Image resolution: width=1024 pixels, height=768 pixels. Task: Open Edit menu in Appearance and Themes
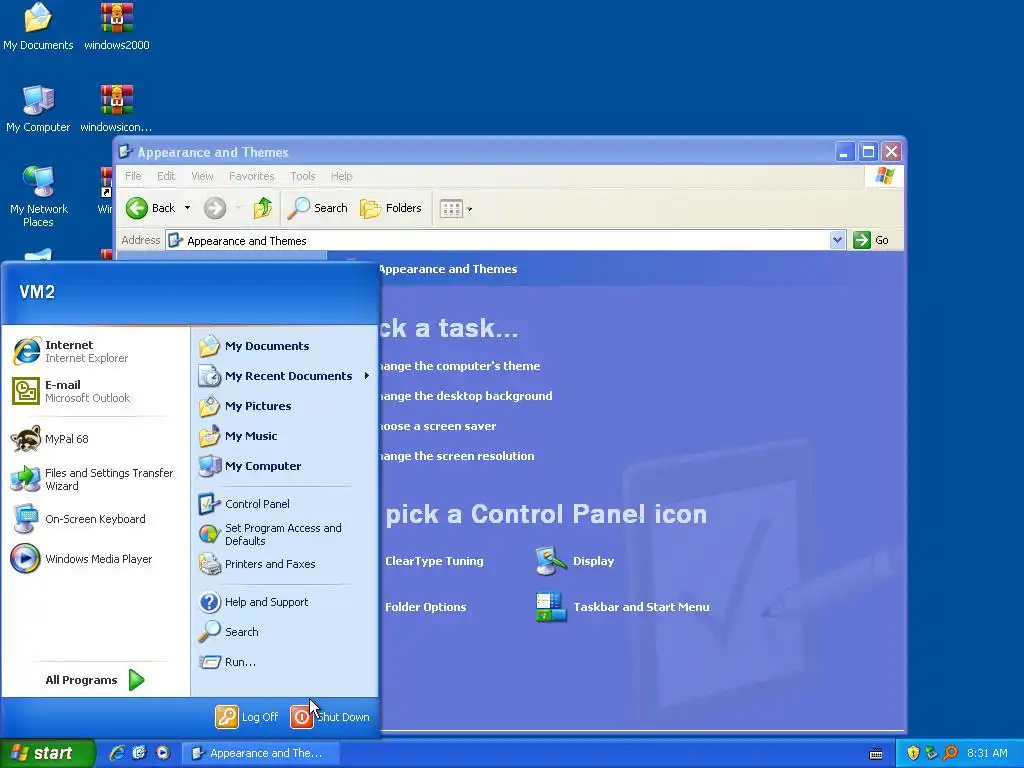[166, 176]
